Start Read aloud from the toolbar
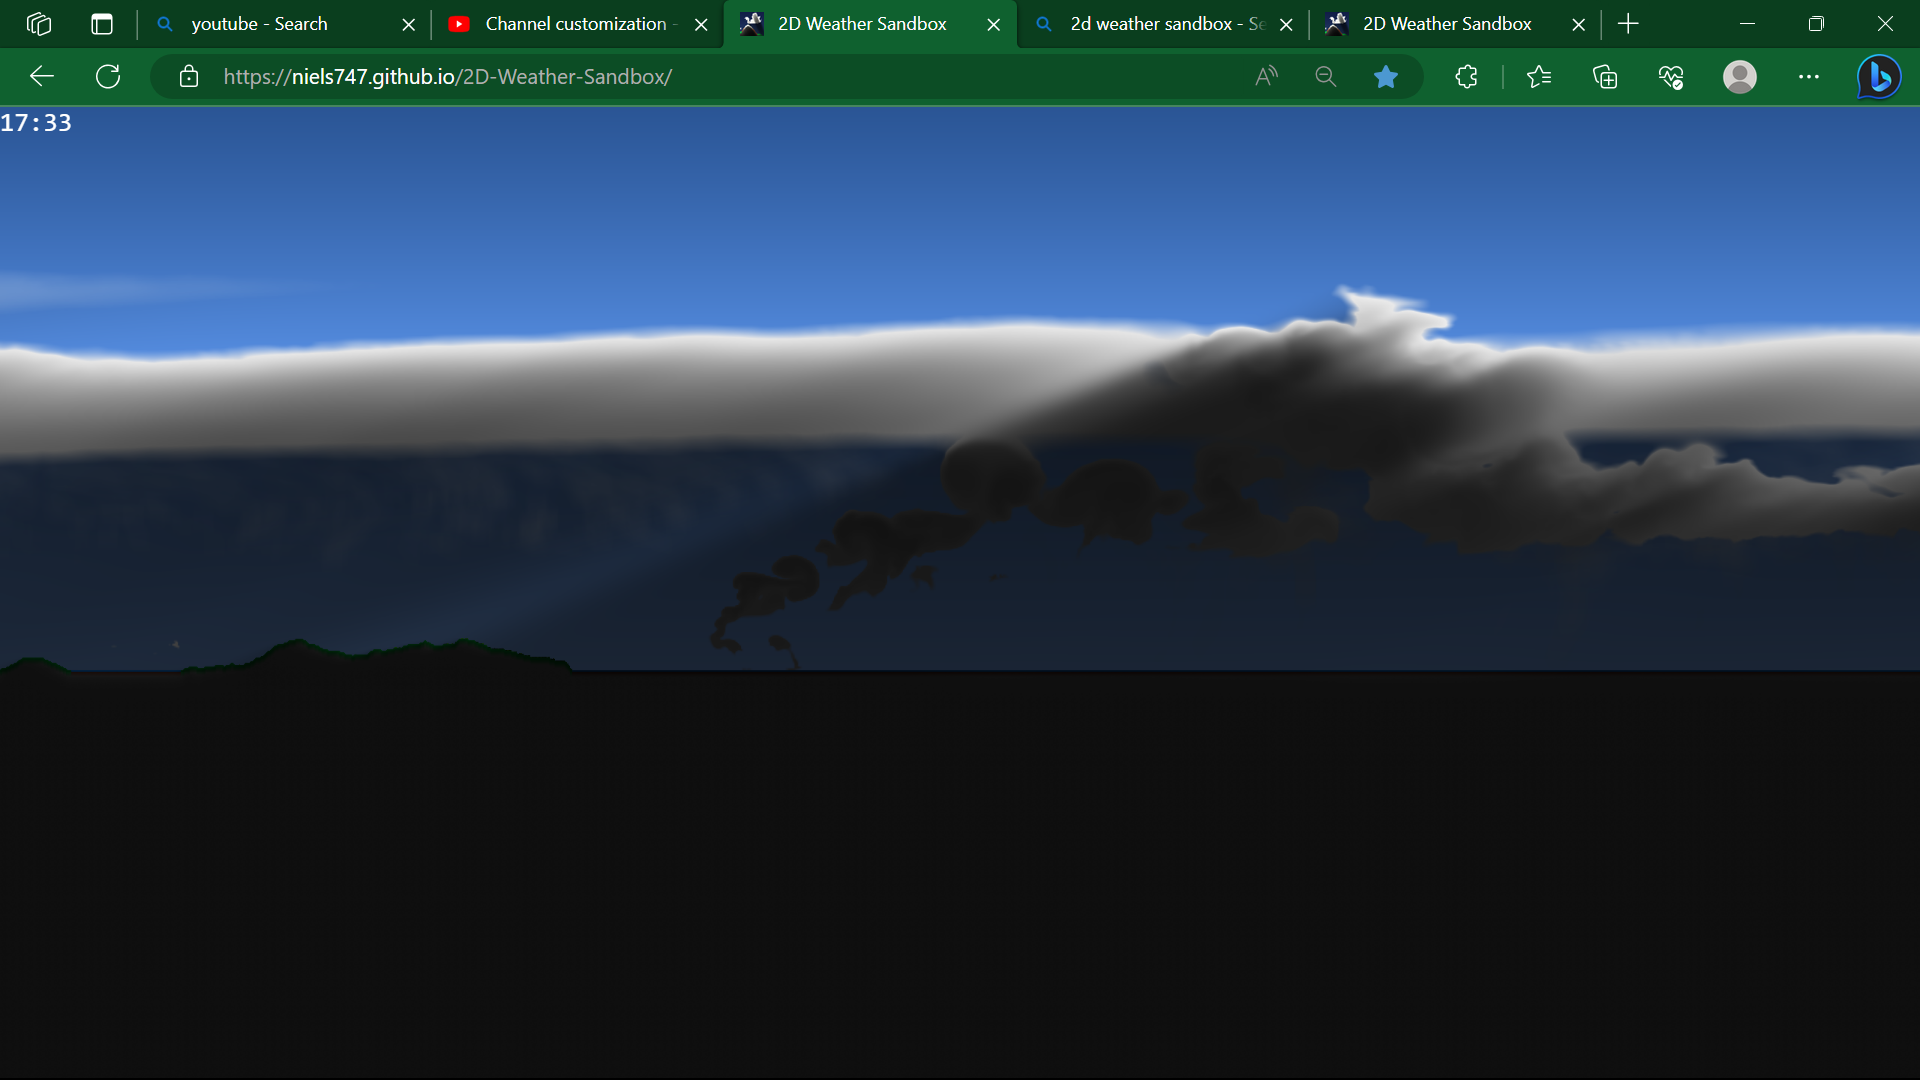Image resolution: width=1920 pixels, height=1080 pixels. click(1266, 76)
